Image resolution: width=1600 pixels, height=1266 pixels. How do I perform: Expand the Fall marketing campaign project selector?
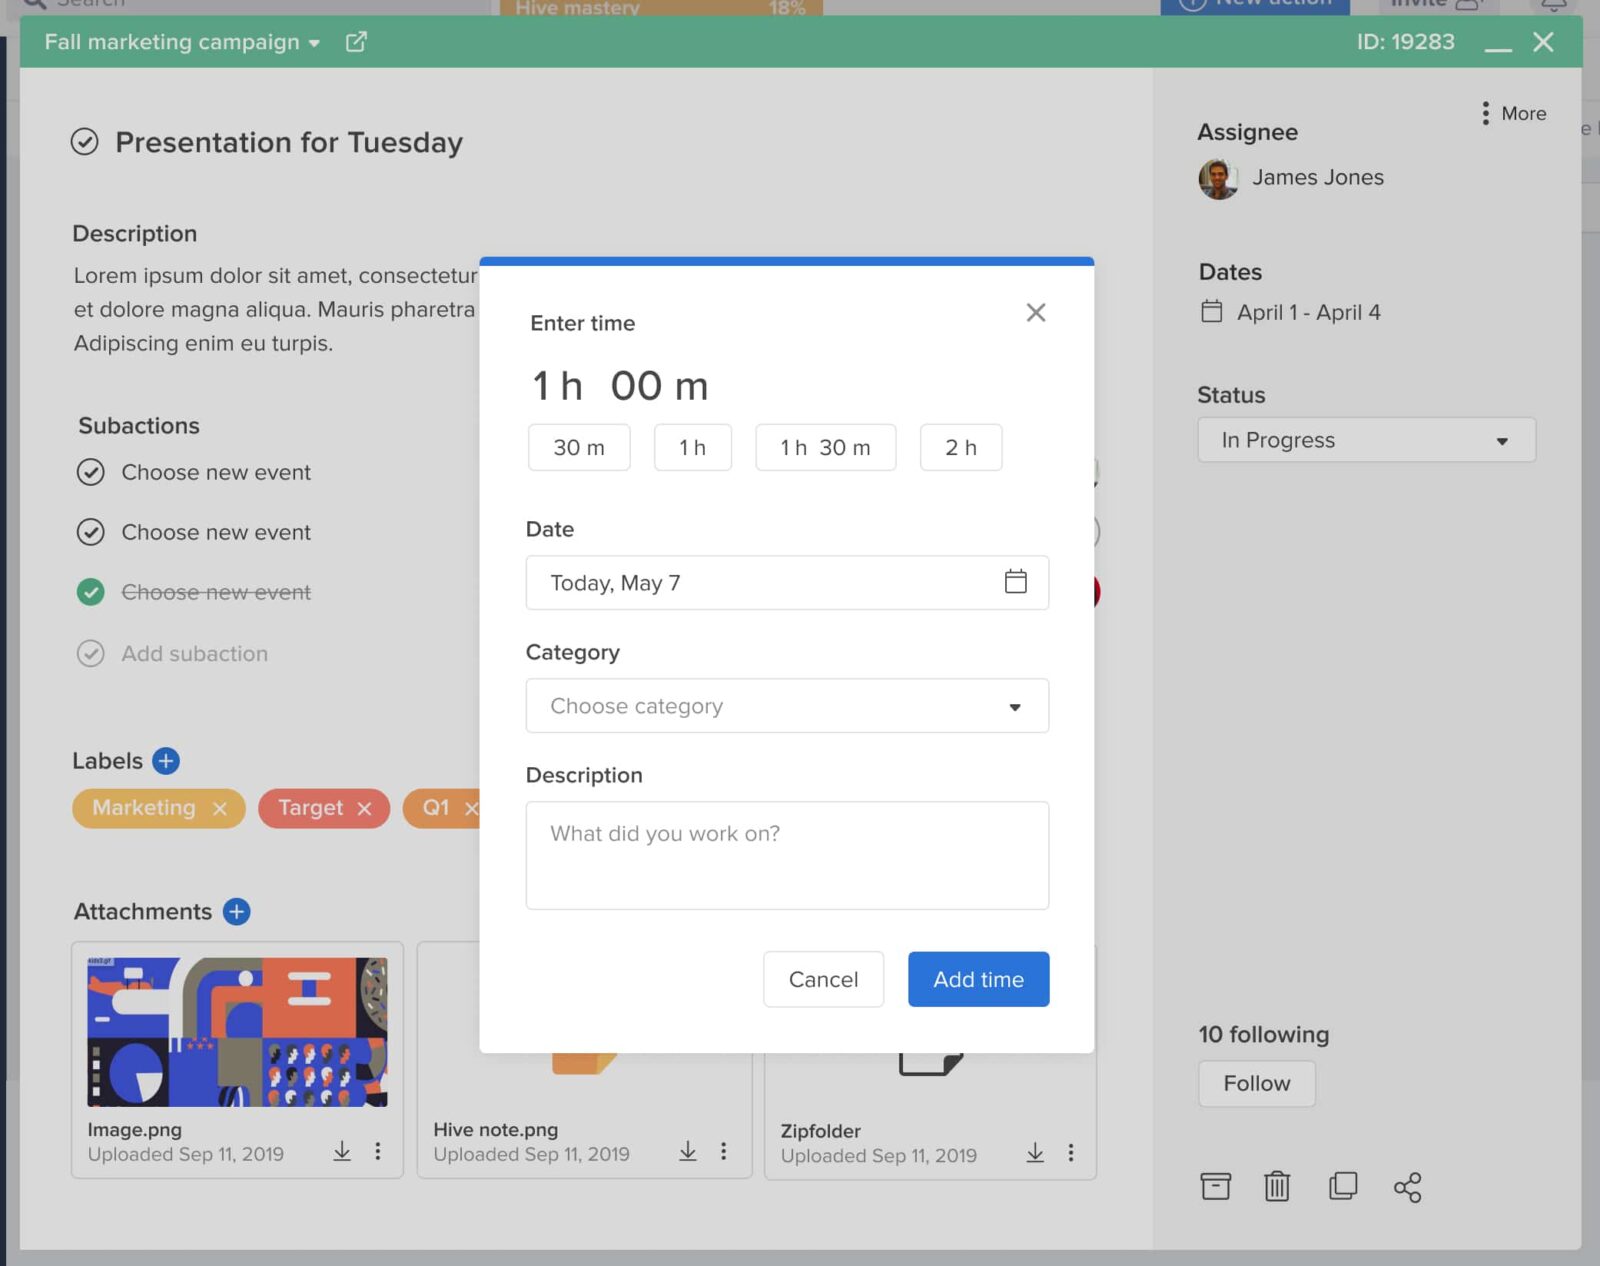314,43
